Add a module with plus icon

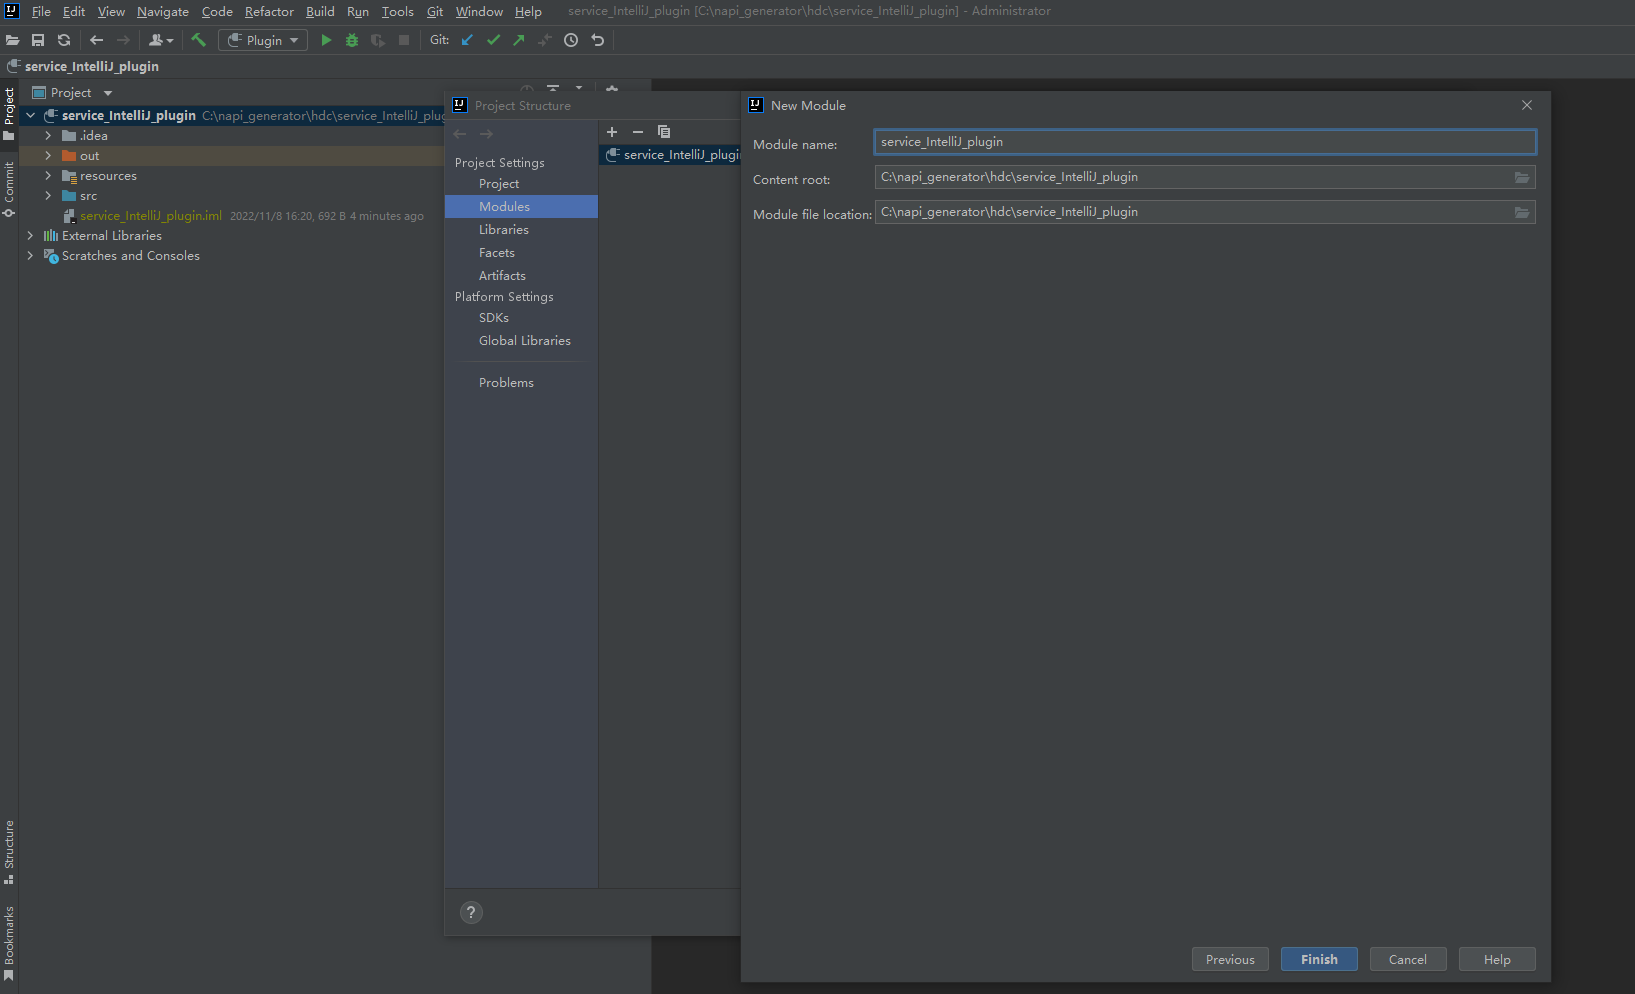pyautogui.click(x=612, y=131)
